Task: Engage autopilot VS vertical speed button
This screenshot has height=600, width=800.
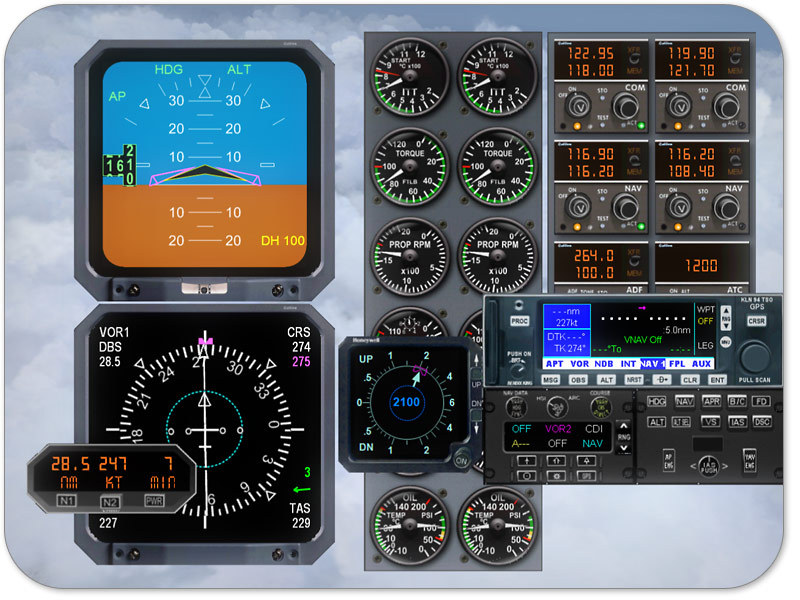Action: point(710,422)
